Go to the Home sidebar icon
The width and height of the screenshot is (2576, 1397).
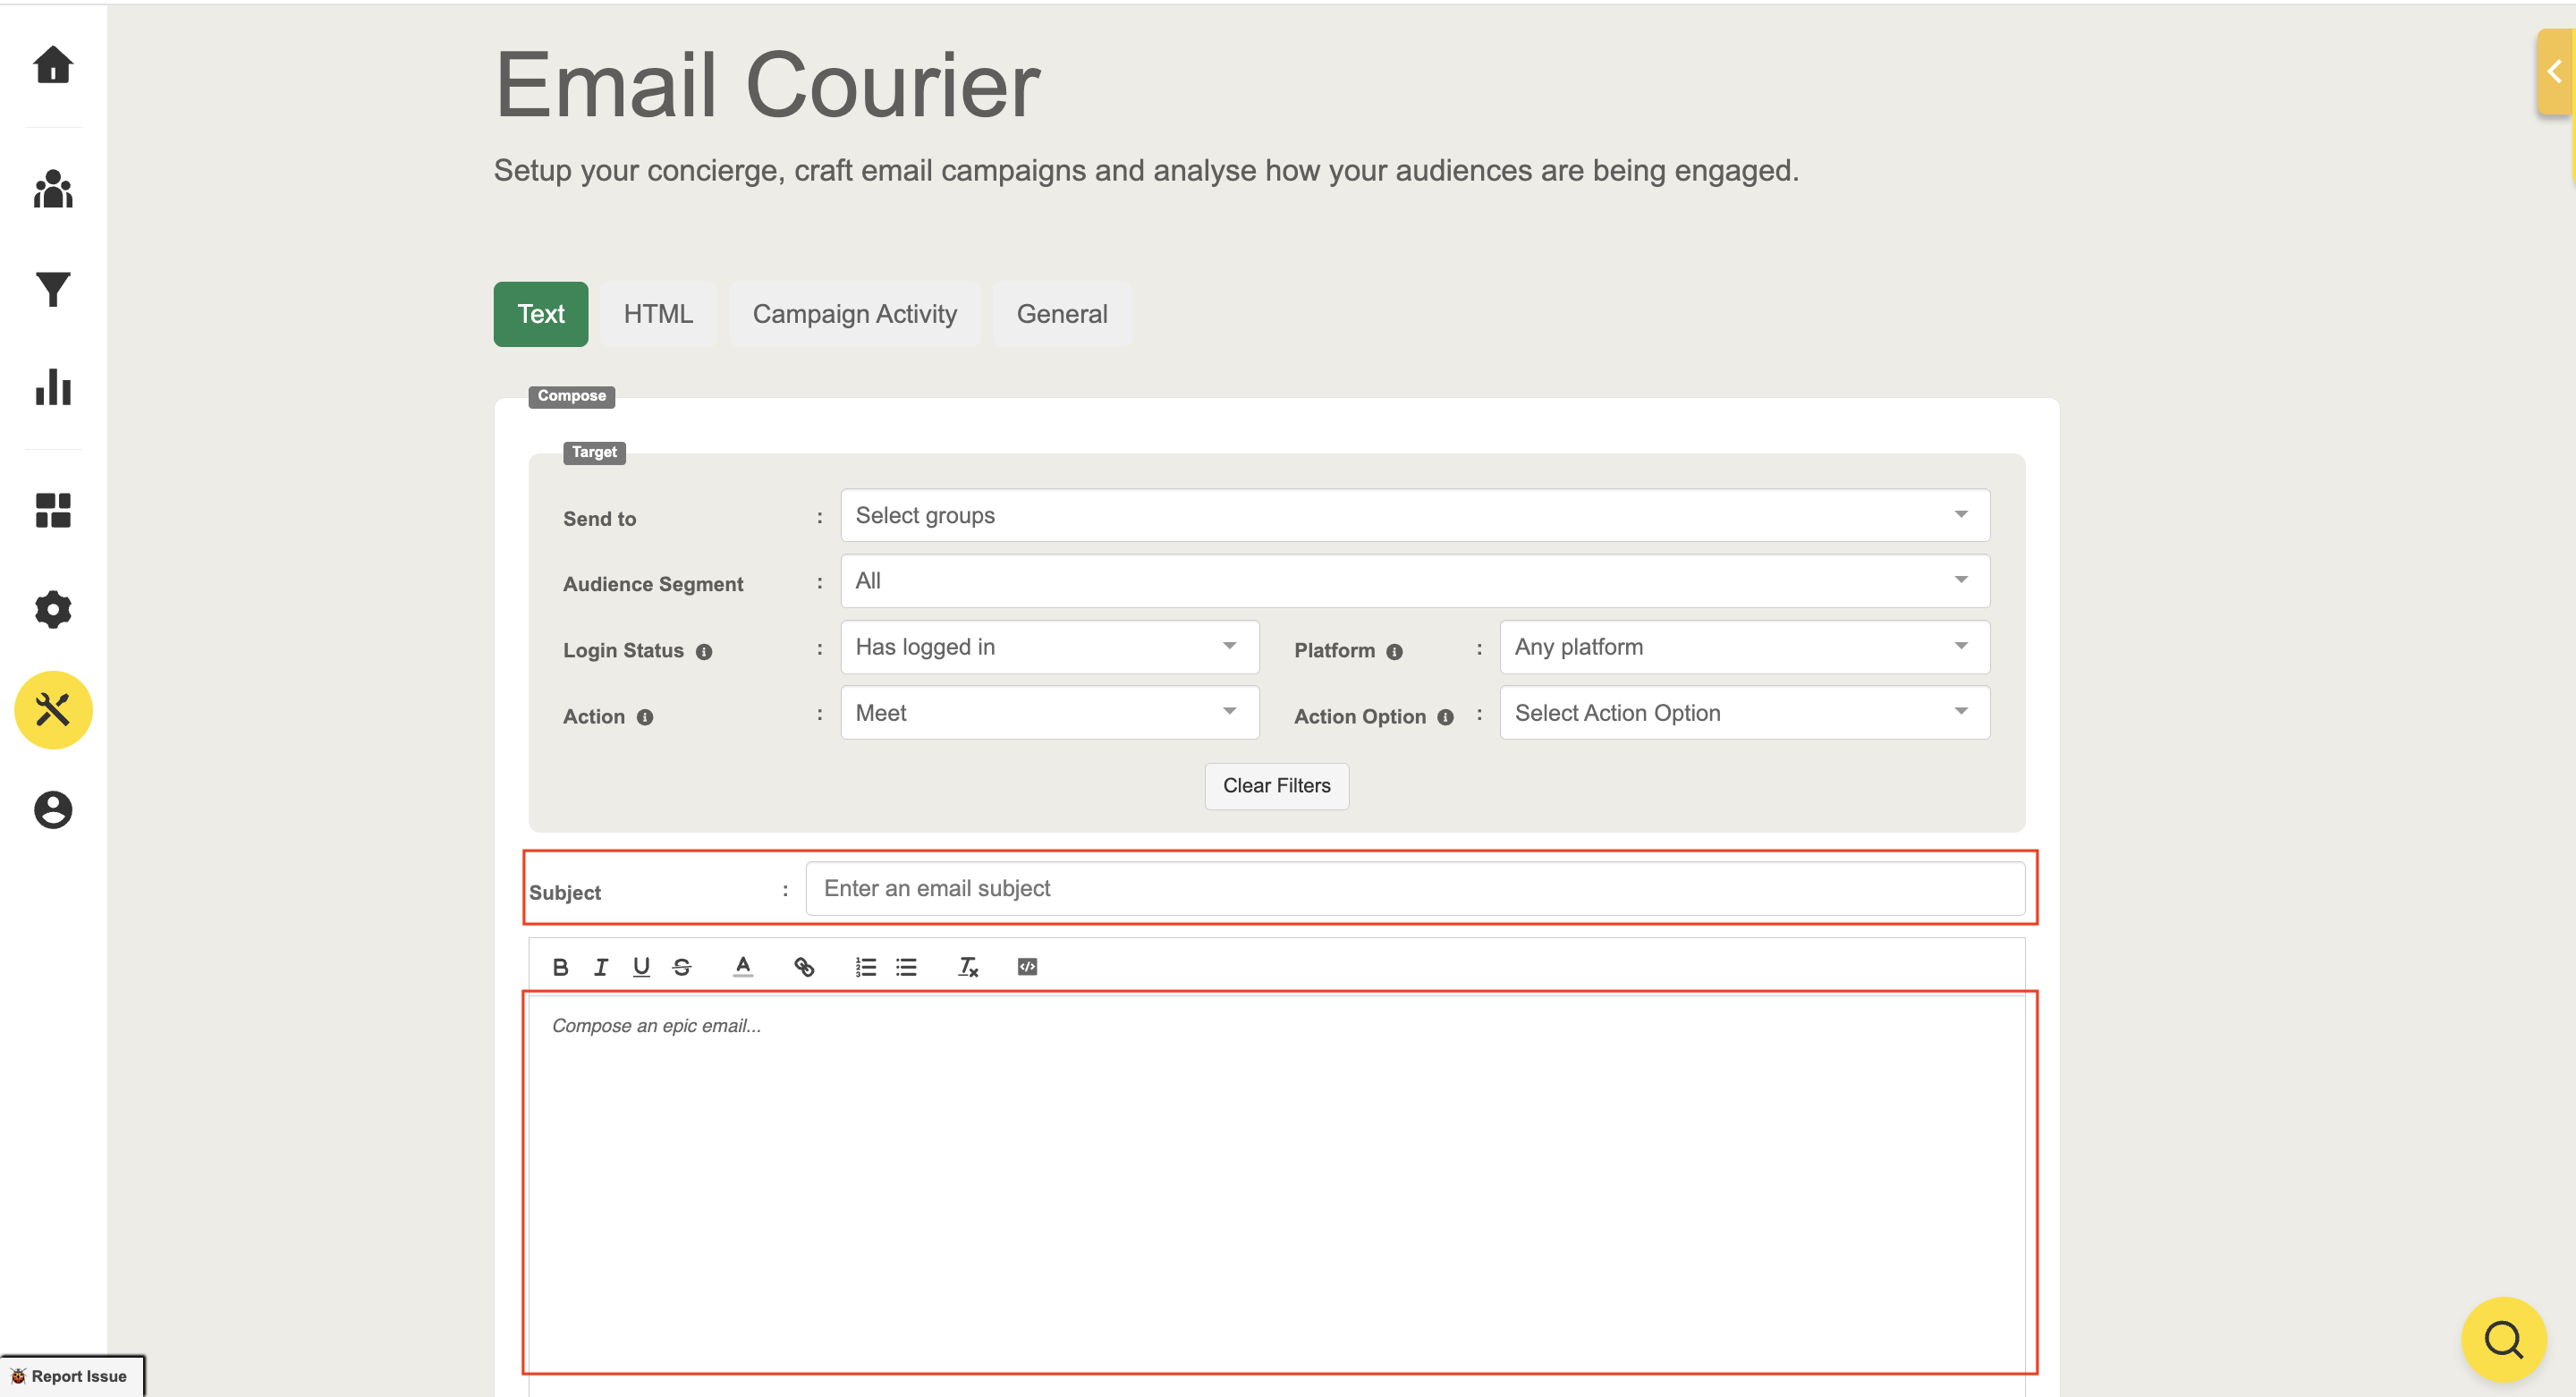coord(53,65)
